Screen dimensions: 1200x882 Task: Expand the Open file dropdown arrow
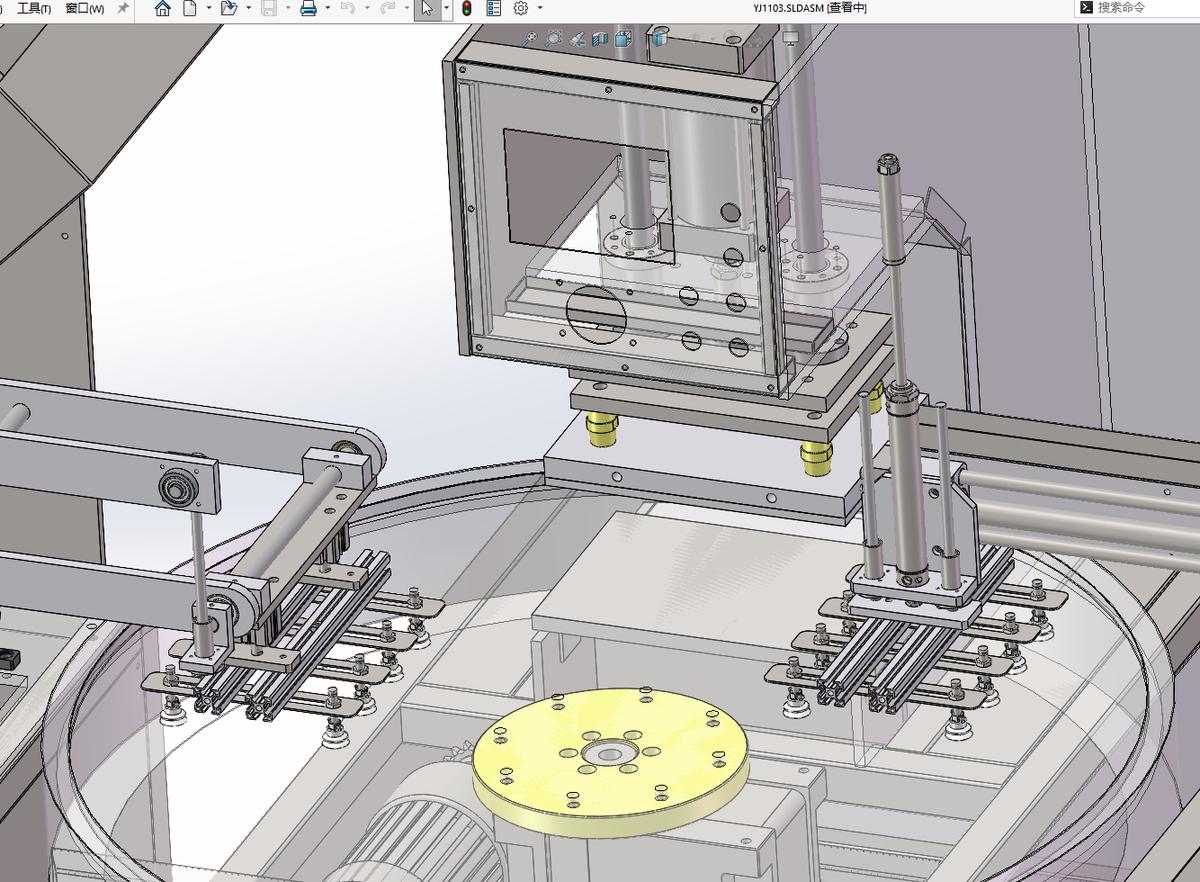pyautogui.click(x=248, y=8)
